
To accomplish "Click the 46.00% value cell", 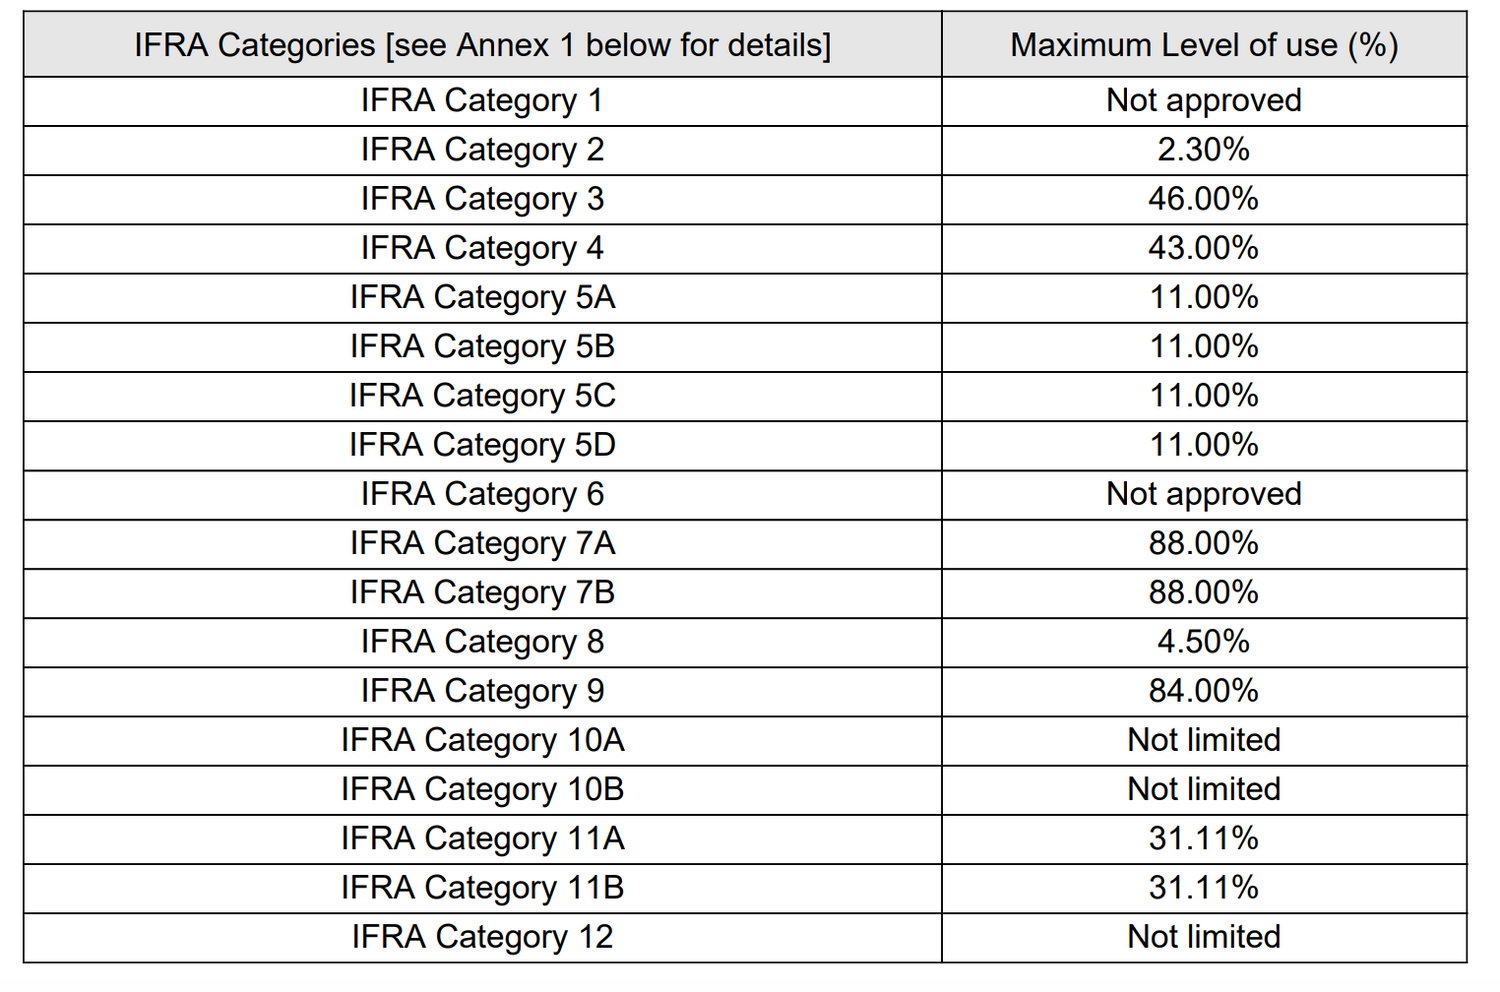I will pyautogui.click(x=1203, y=199).
